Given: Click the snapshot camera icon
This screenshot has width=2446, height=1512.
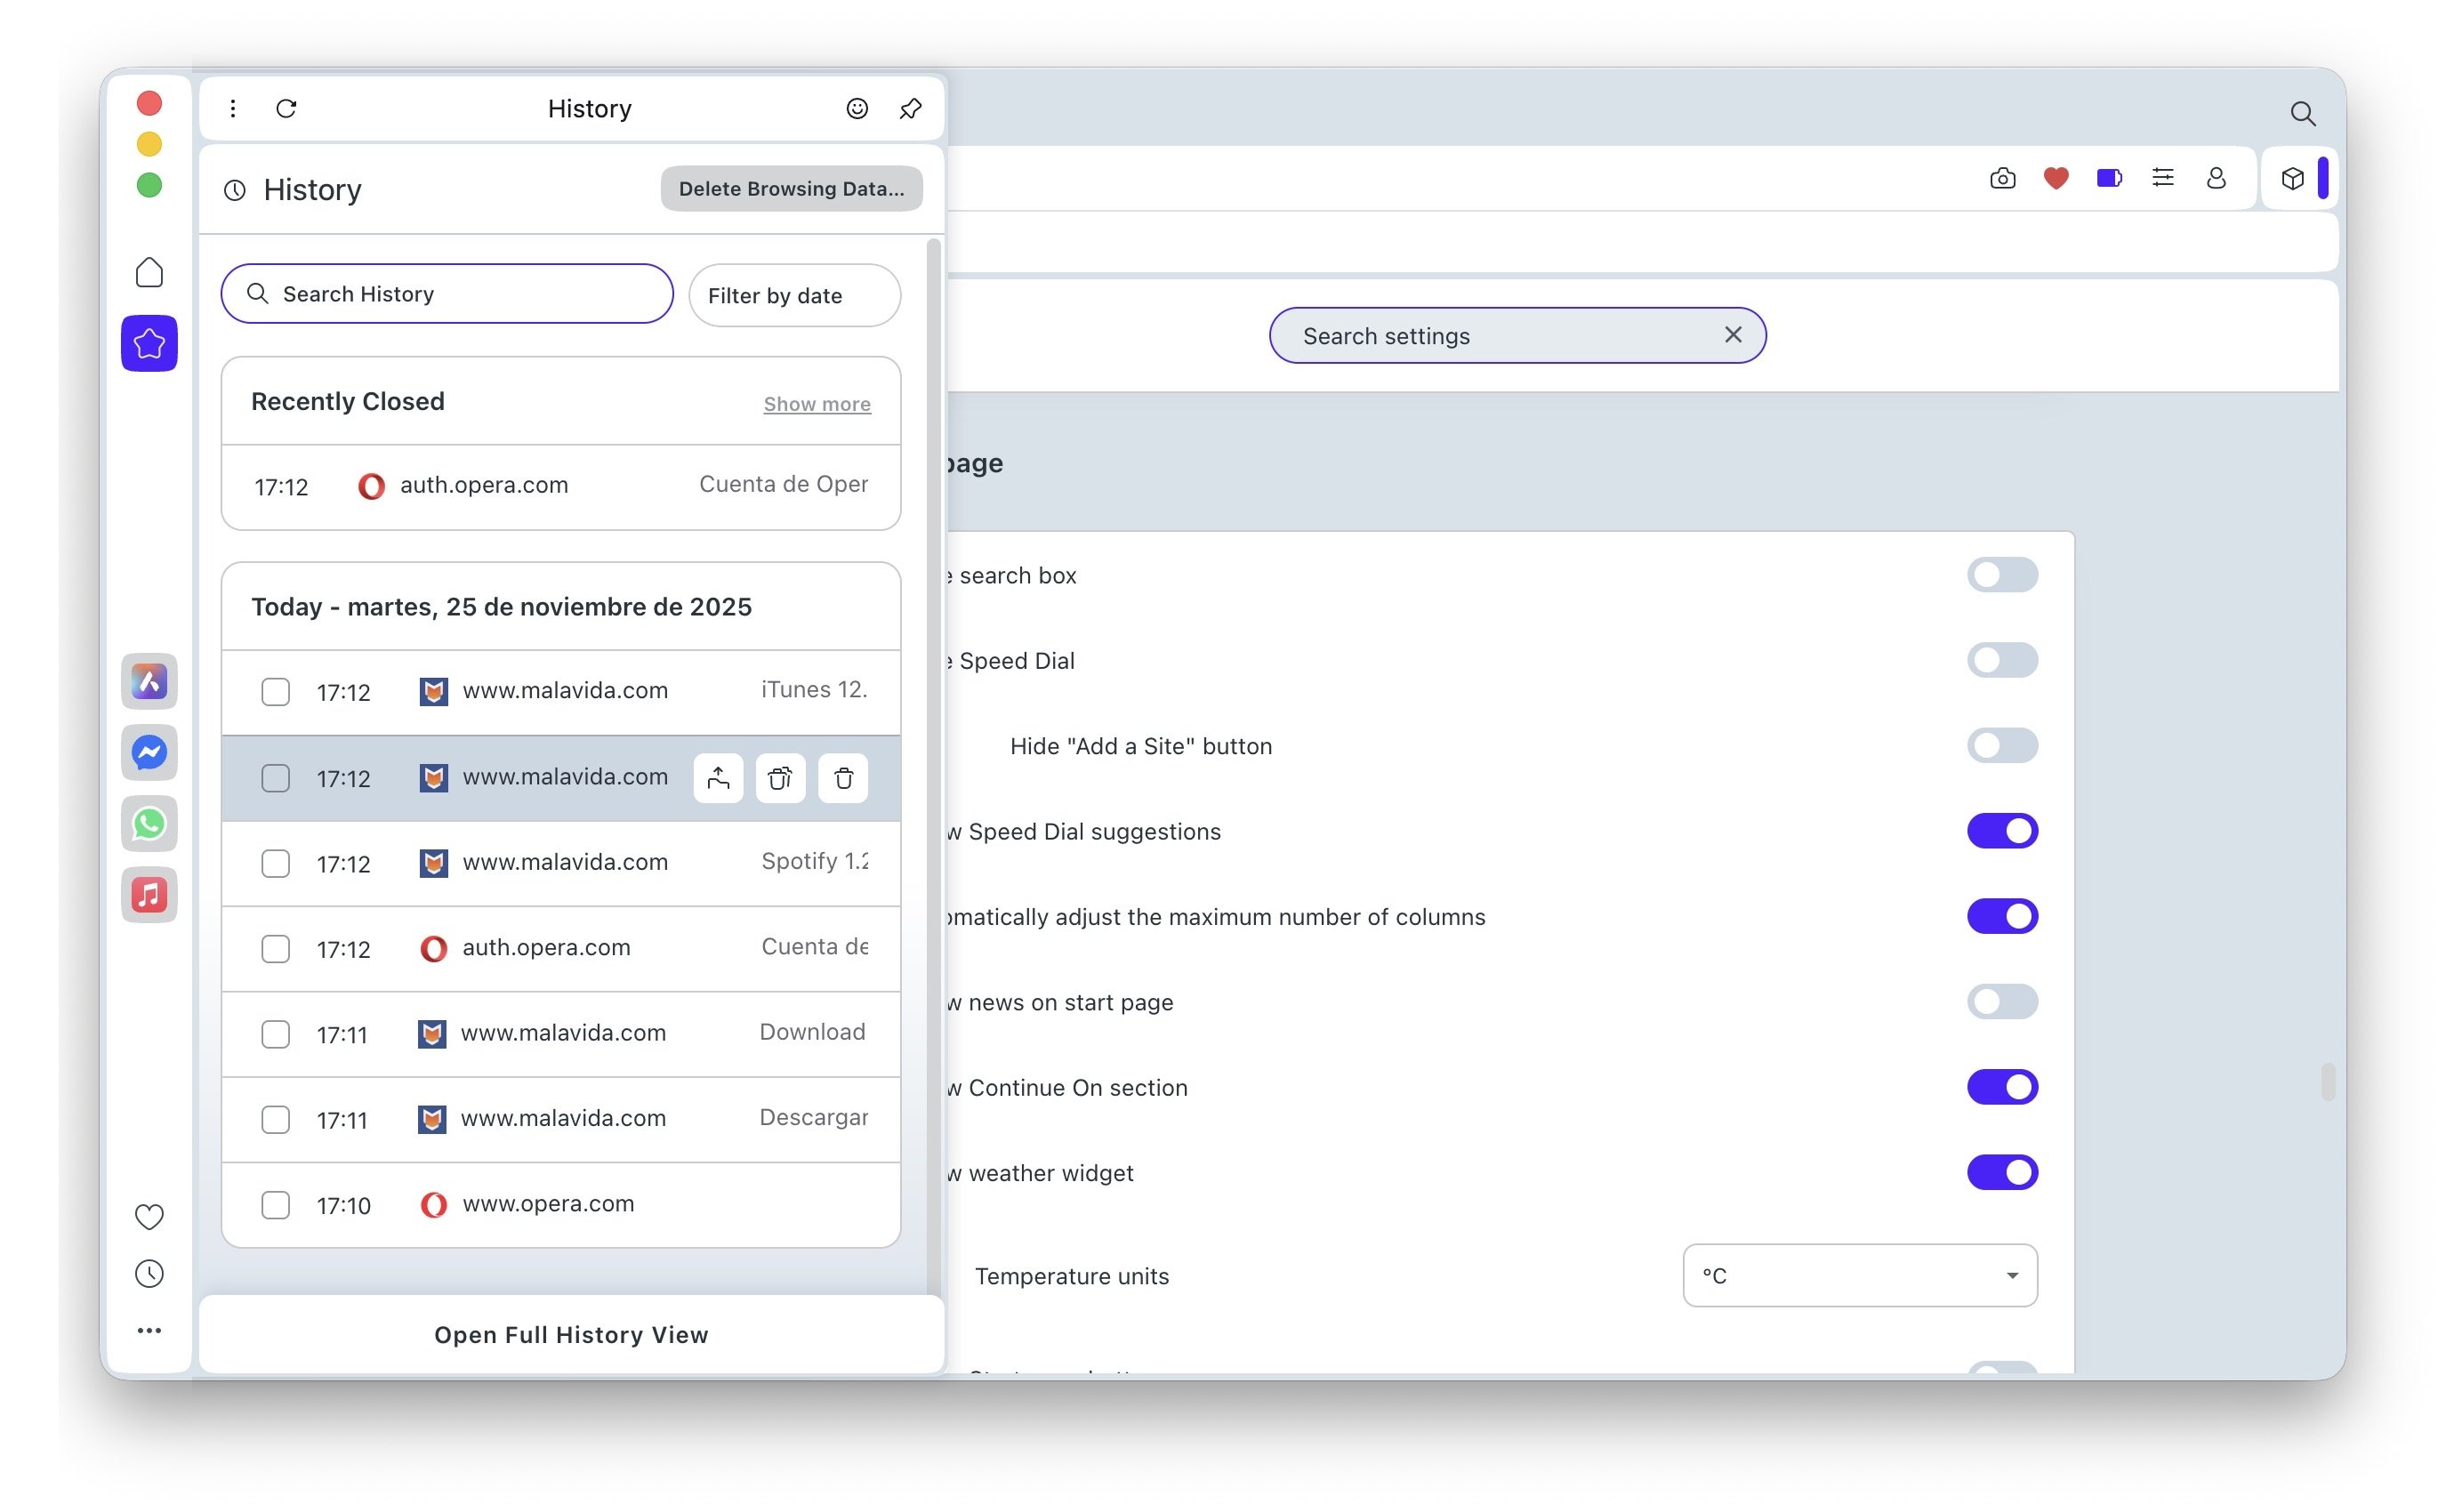Looking at the screenshot, I should pos(2002,178).
